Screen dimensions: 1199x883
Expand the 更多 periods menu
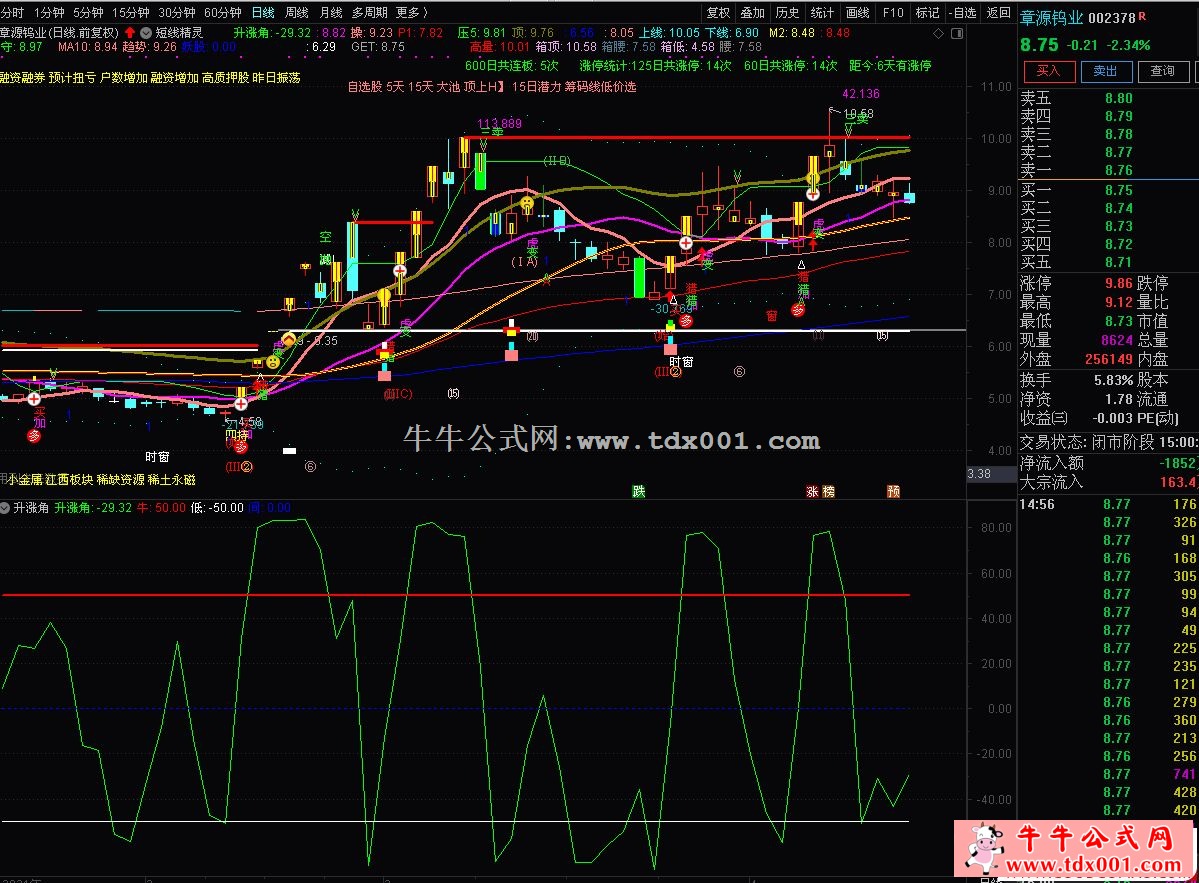[x=411, y=12]
